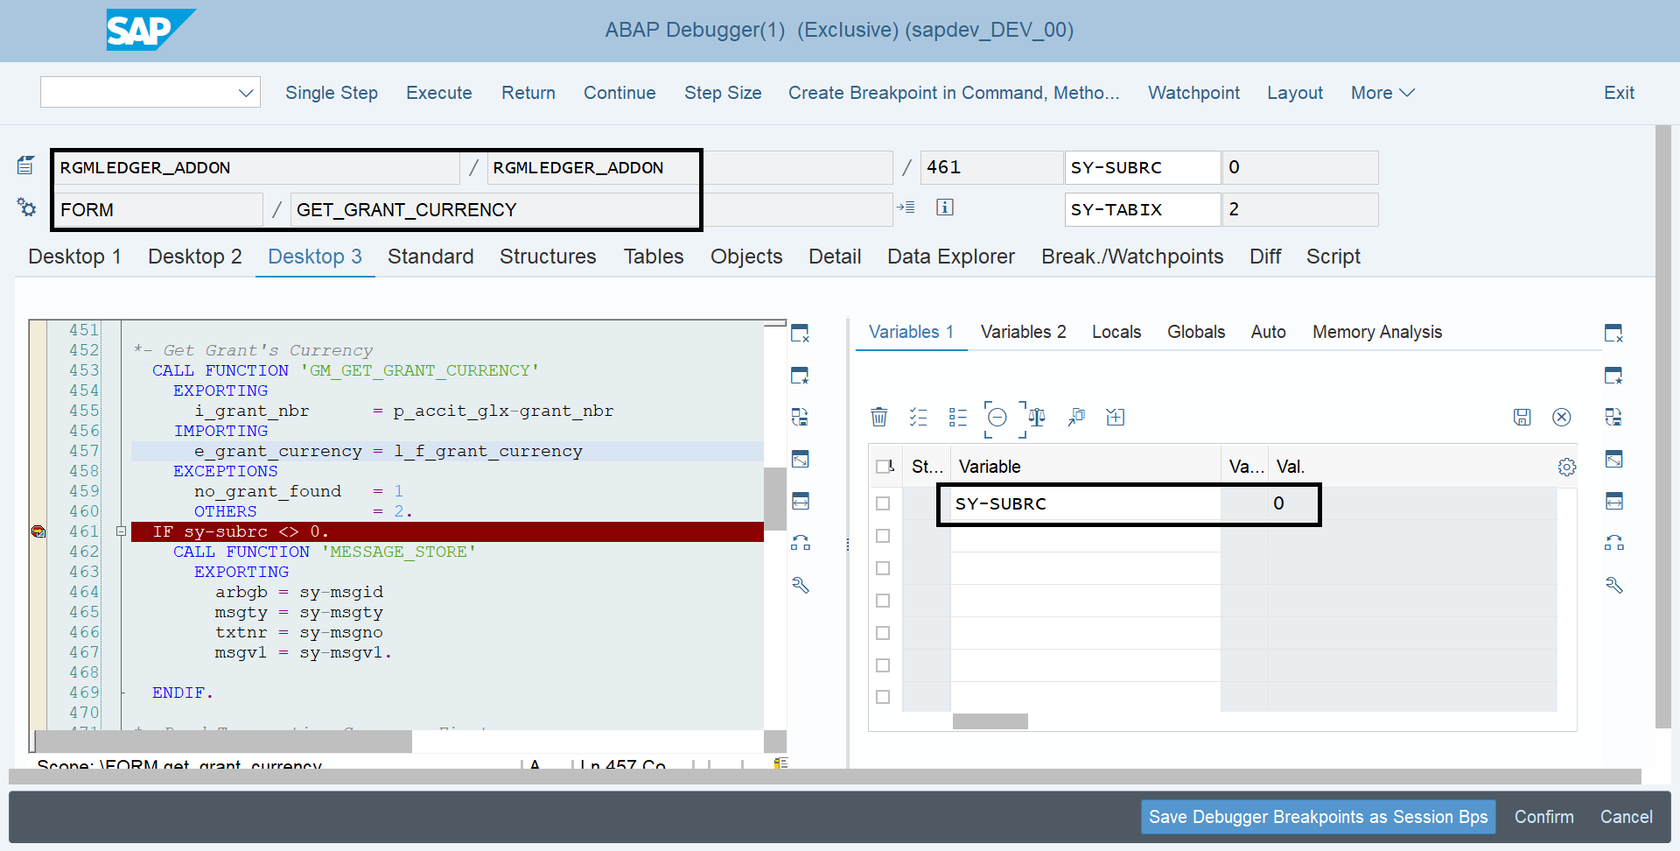Click the Single Step button
The image size is (1680, 851).
click(x=332, y=93)
